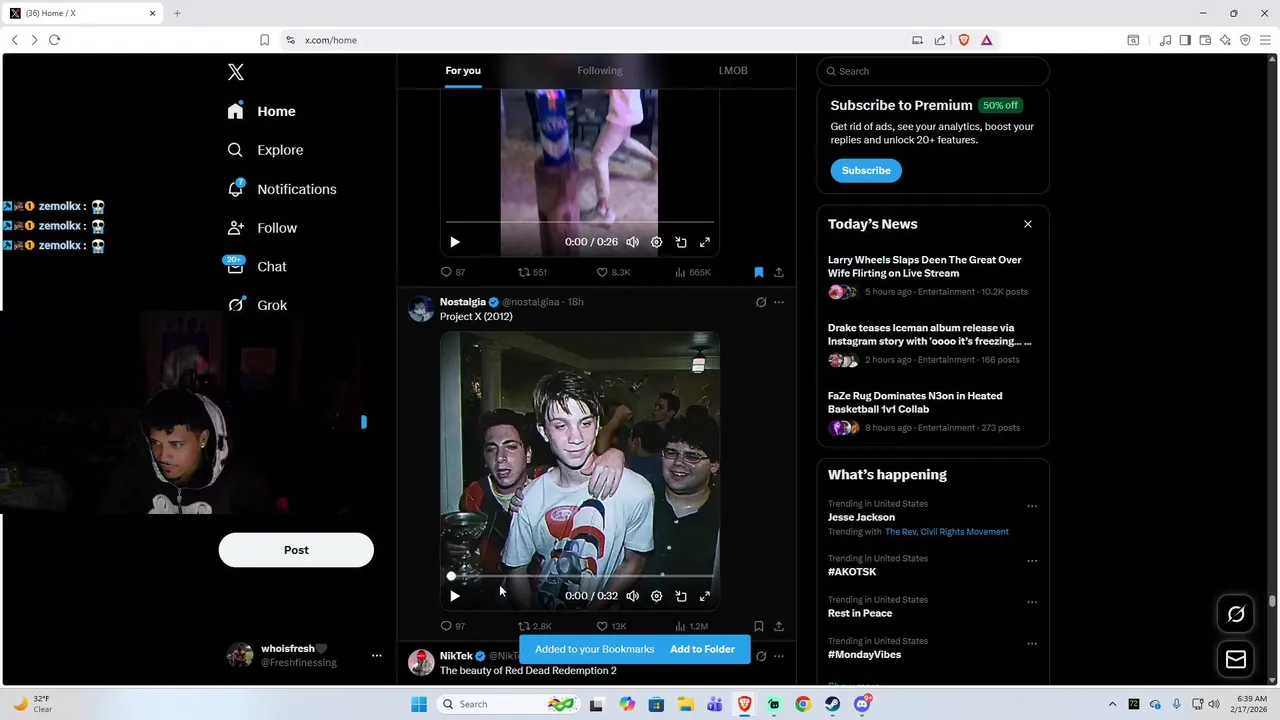Play the 0:26 video at the top
Screen dimensions: 1280x720
point(455,242)
